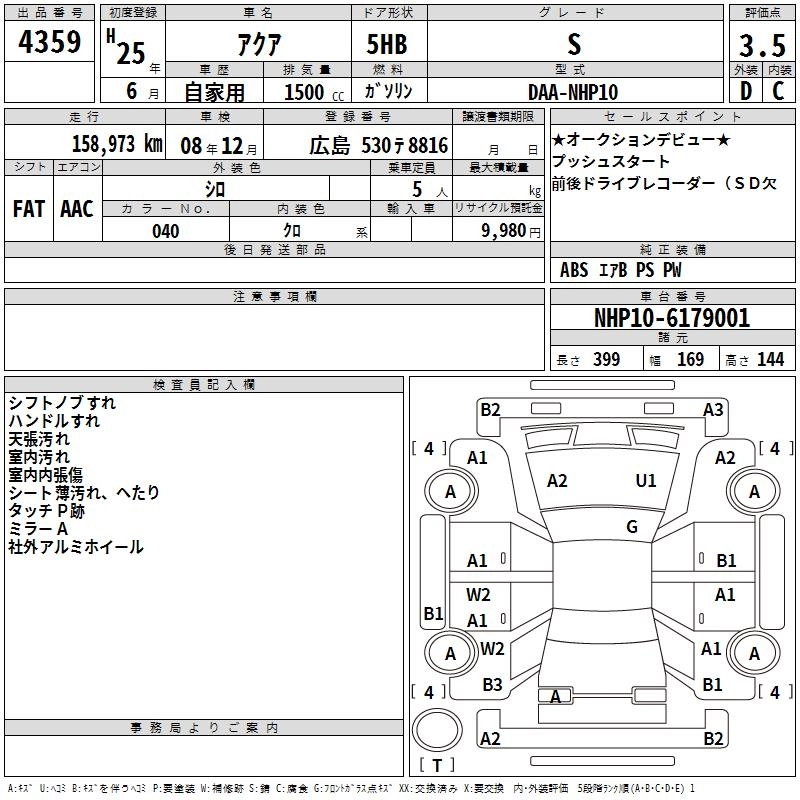Image resolution: width=800 pixels, height=800 pixels.
Task: Select the G windshield mark in diagram
Action: pos(632,527)
